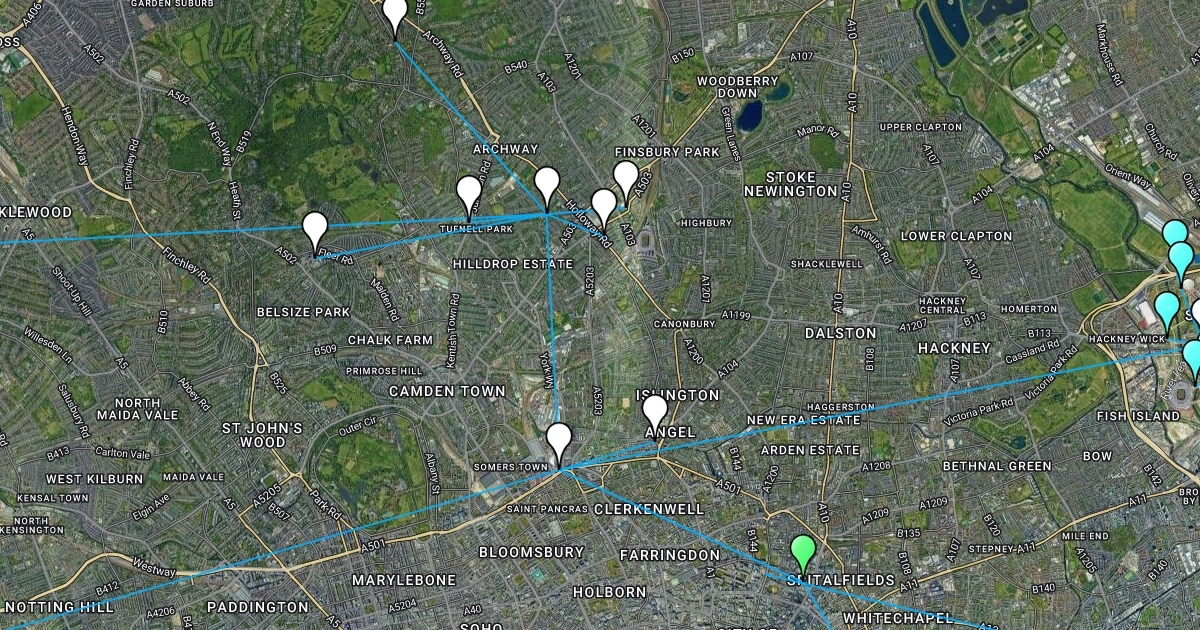Screen dimensions: 1200x630
Task: Click cyan marker above Fish Island label
Action: (1192, 360)
